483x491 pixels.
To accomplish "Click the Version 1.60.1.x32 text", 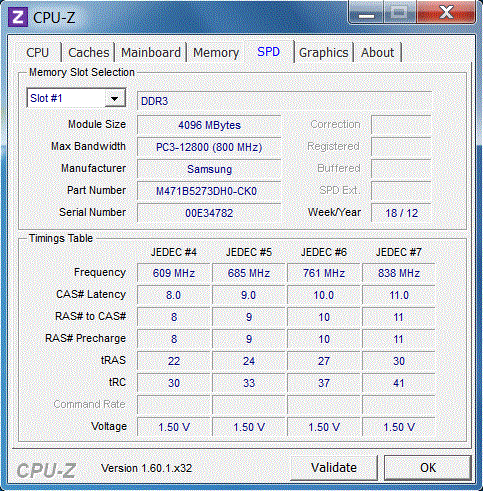I will tap(147, 468).
